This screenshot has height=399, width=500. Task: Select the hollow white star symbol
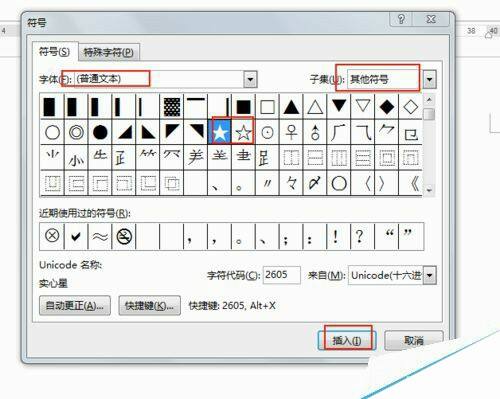[243, 132]
